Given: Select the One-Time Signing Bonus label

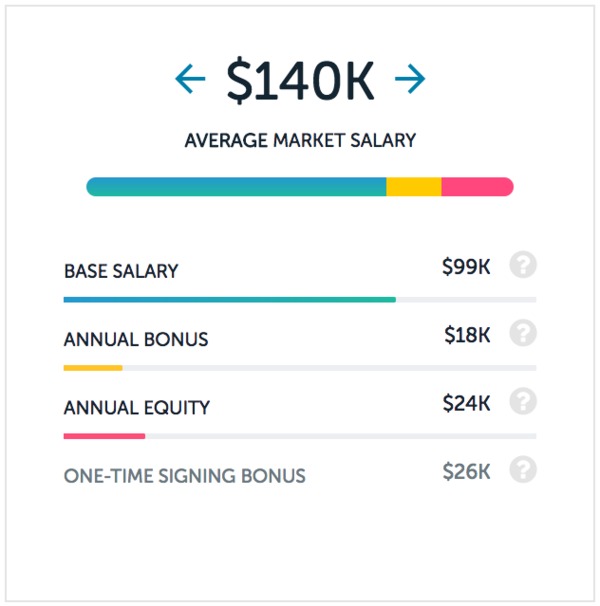Looking at the screenshot, I should [185, 476].
